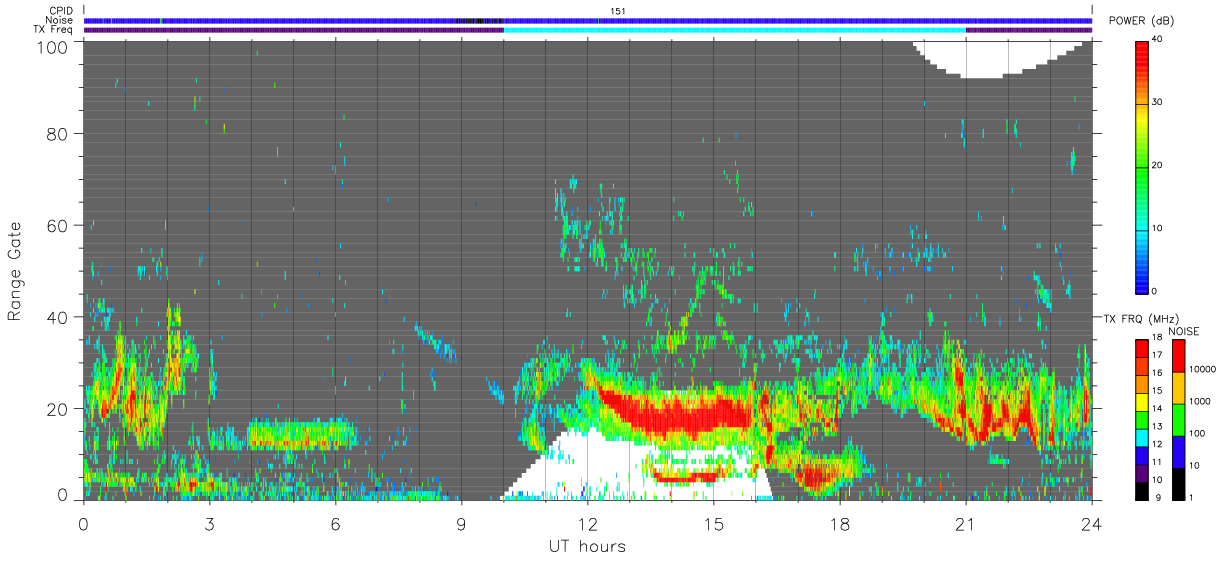Click the 40 label on the power colorbar

[1158, 40]
